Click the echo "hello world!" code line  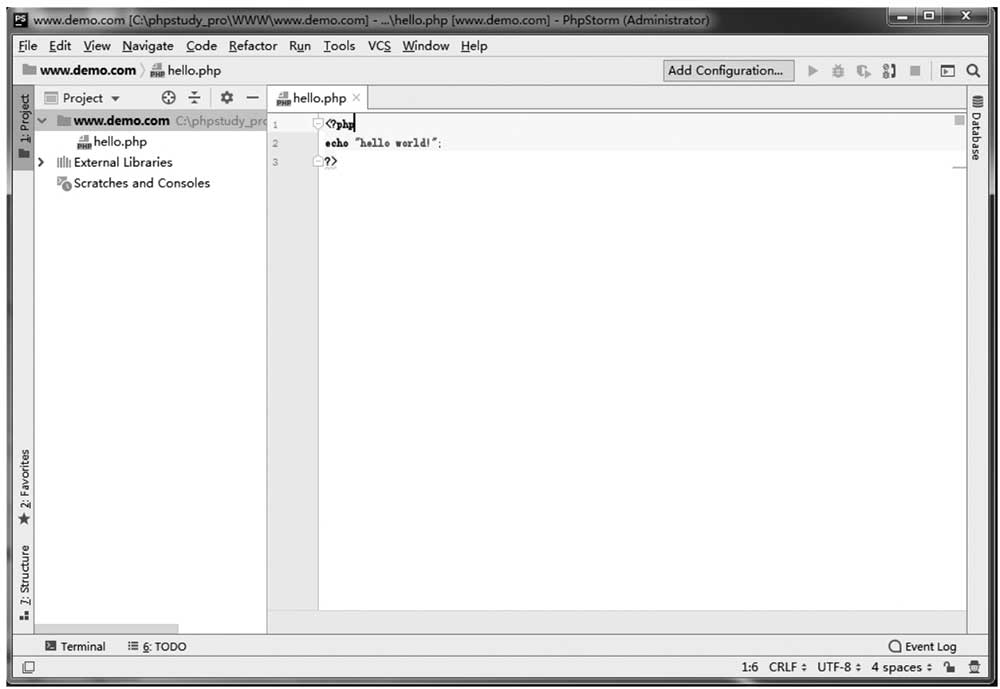click(383, 143)
